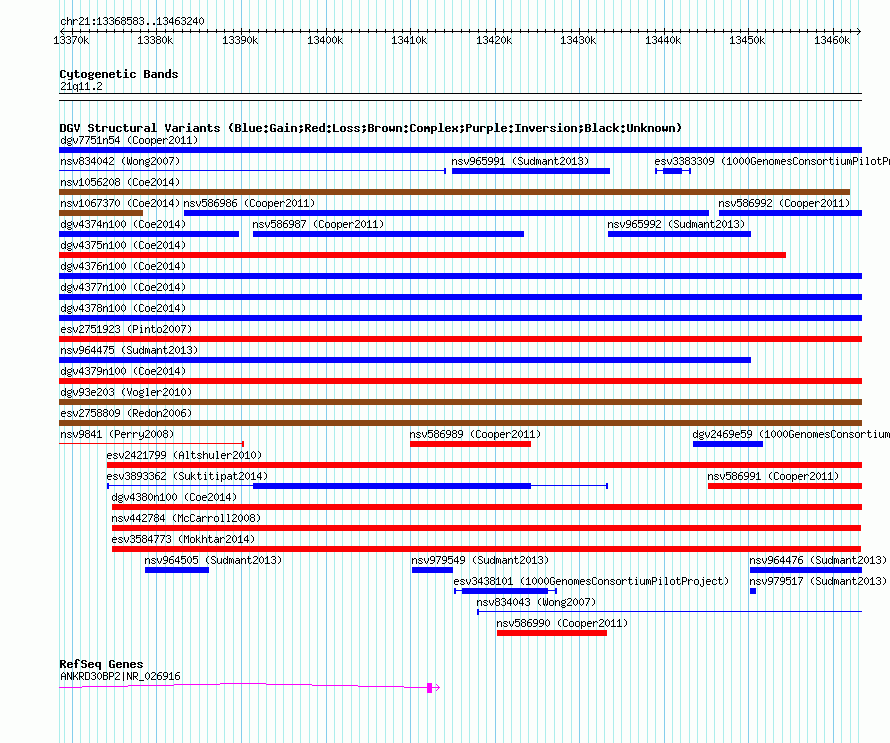This screenshot has width=890, height=743.
Task: Open esv2758809 (Redon2006) label
Action: coord(126,413)
